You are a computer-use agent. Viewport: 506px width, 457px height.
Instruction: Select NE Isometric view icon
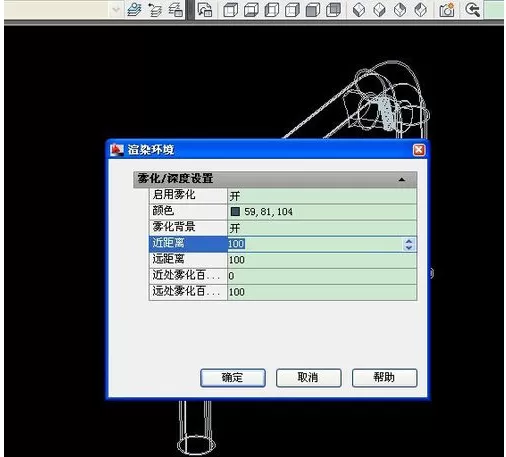(x=400, y=10)
